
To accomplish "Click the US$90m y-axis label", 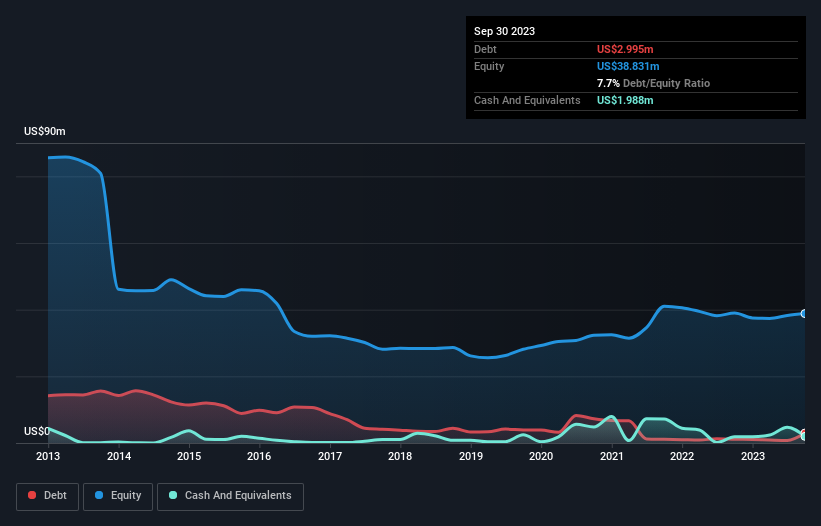I will pos(45,131).
